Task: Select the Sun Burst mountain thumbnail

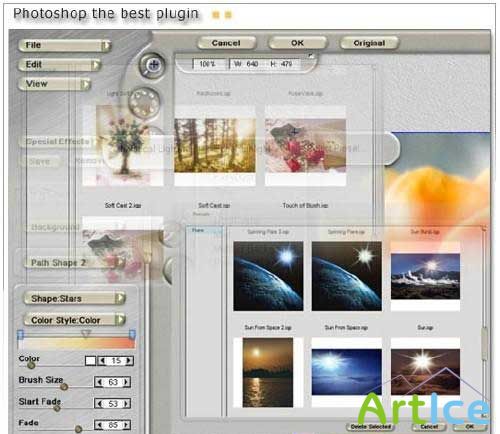Action: (x=425, y=276)
